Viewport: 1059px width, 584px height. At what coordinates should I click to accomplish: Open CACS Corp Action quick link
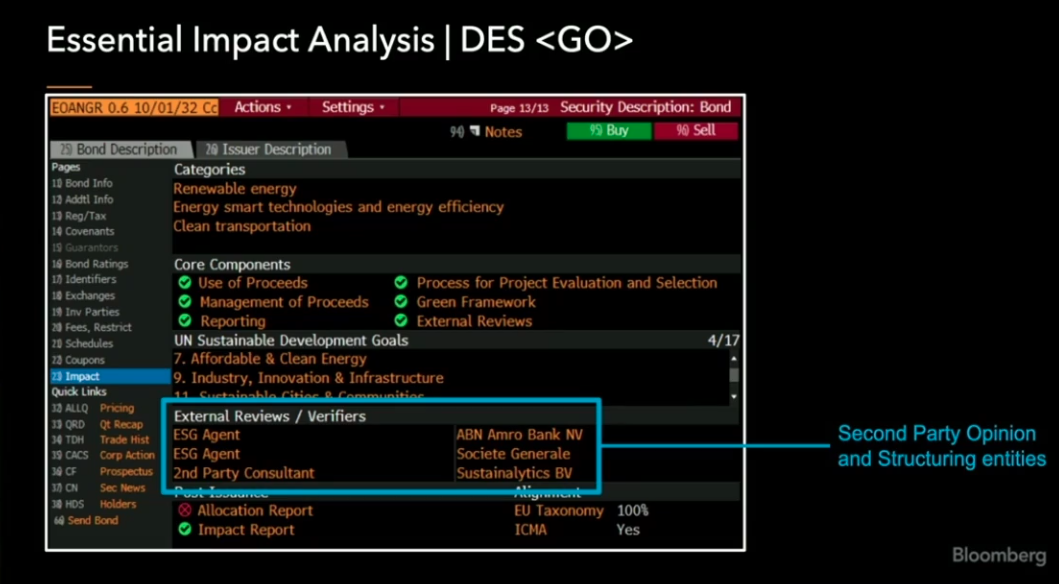(103, 456)
